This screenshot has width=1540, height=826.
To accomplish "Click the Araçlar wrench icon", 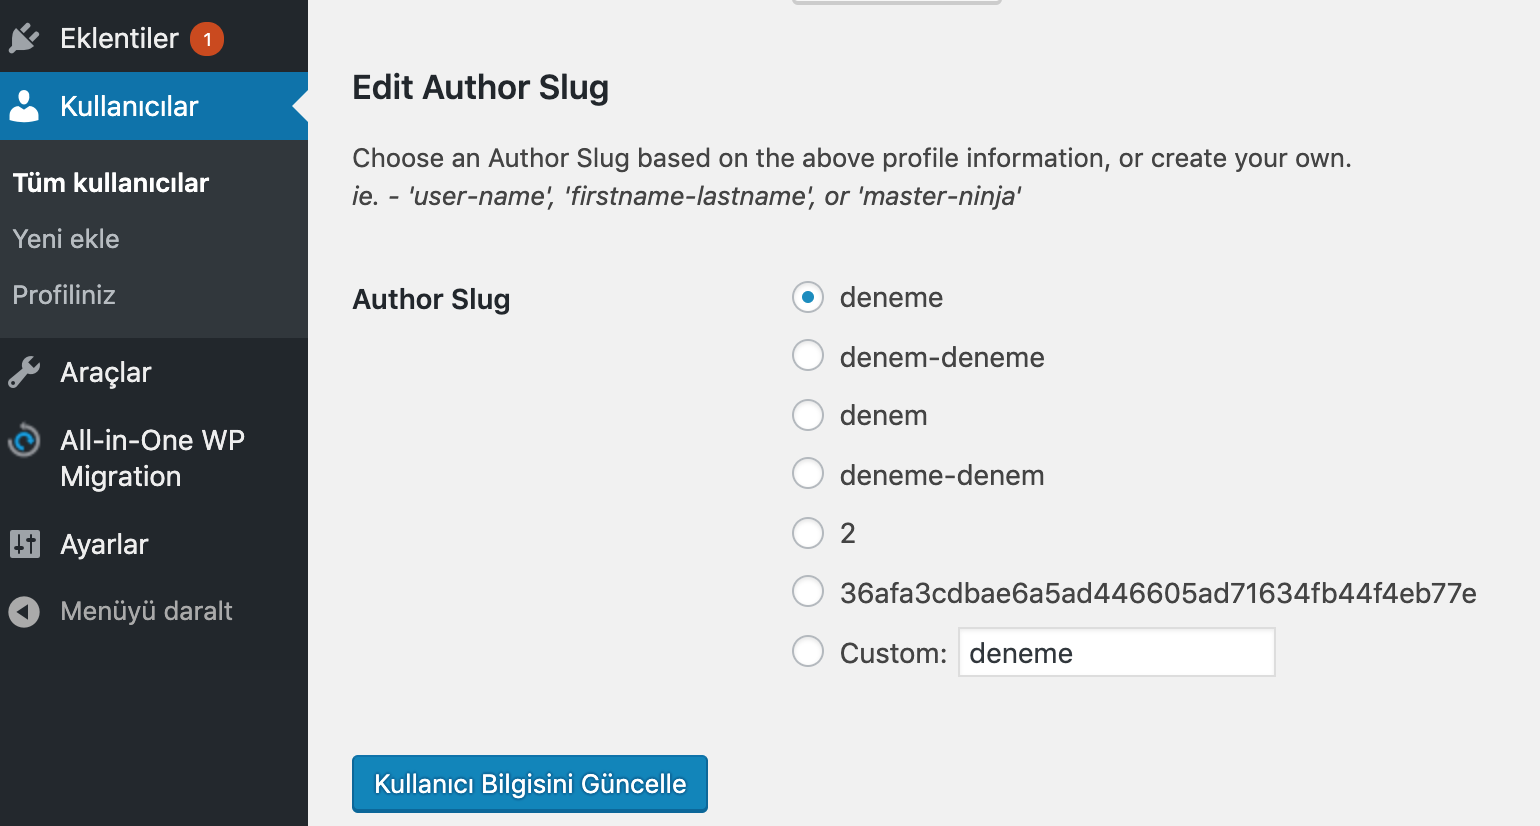I will point(24,372).
